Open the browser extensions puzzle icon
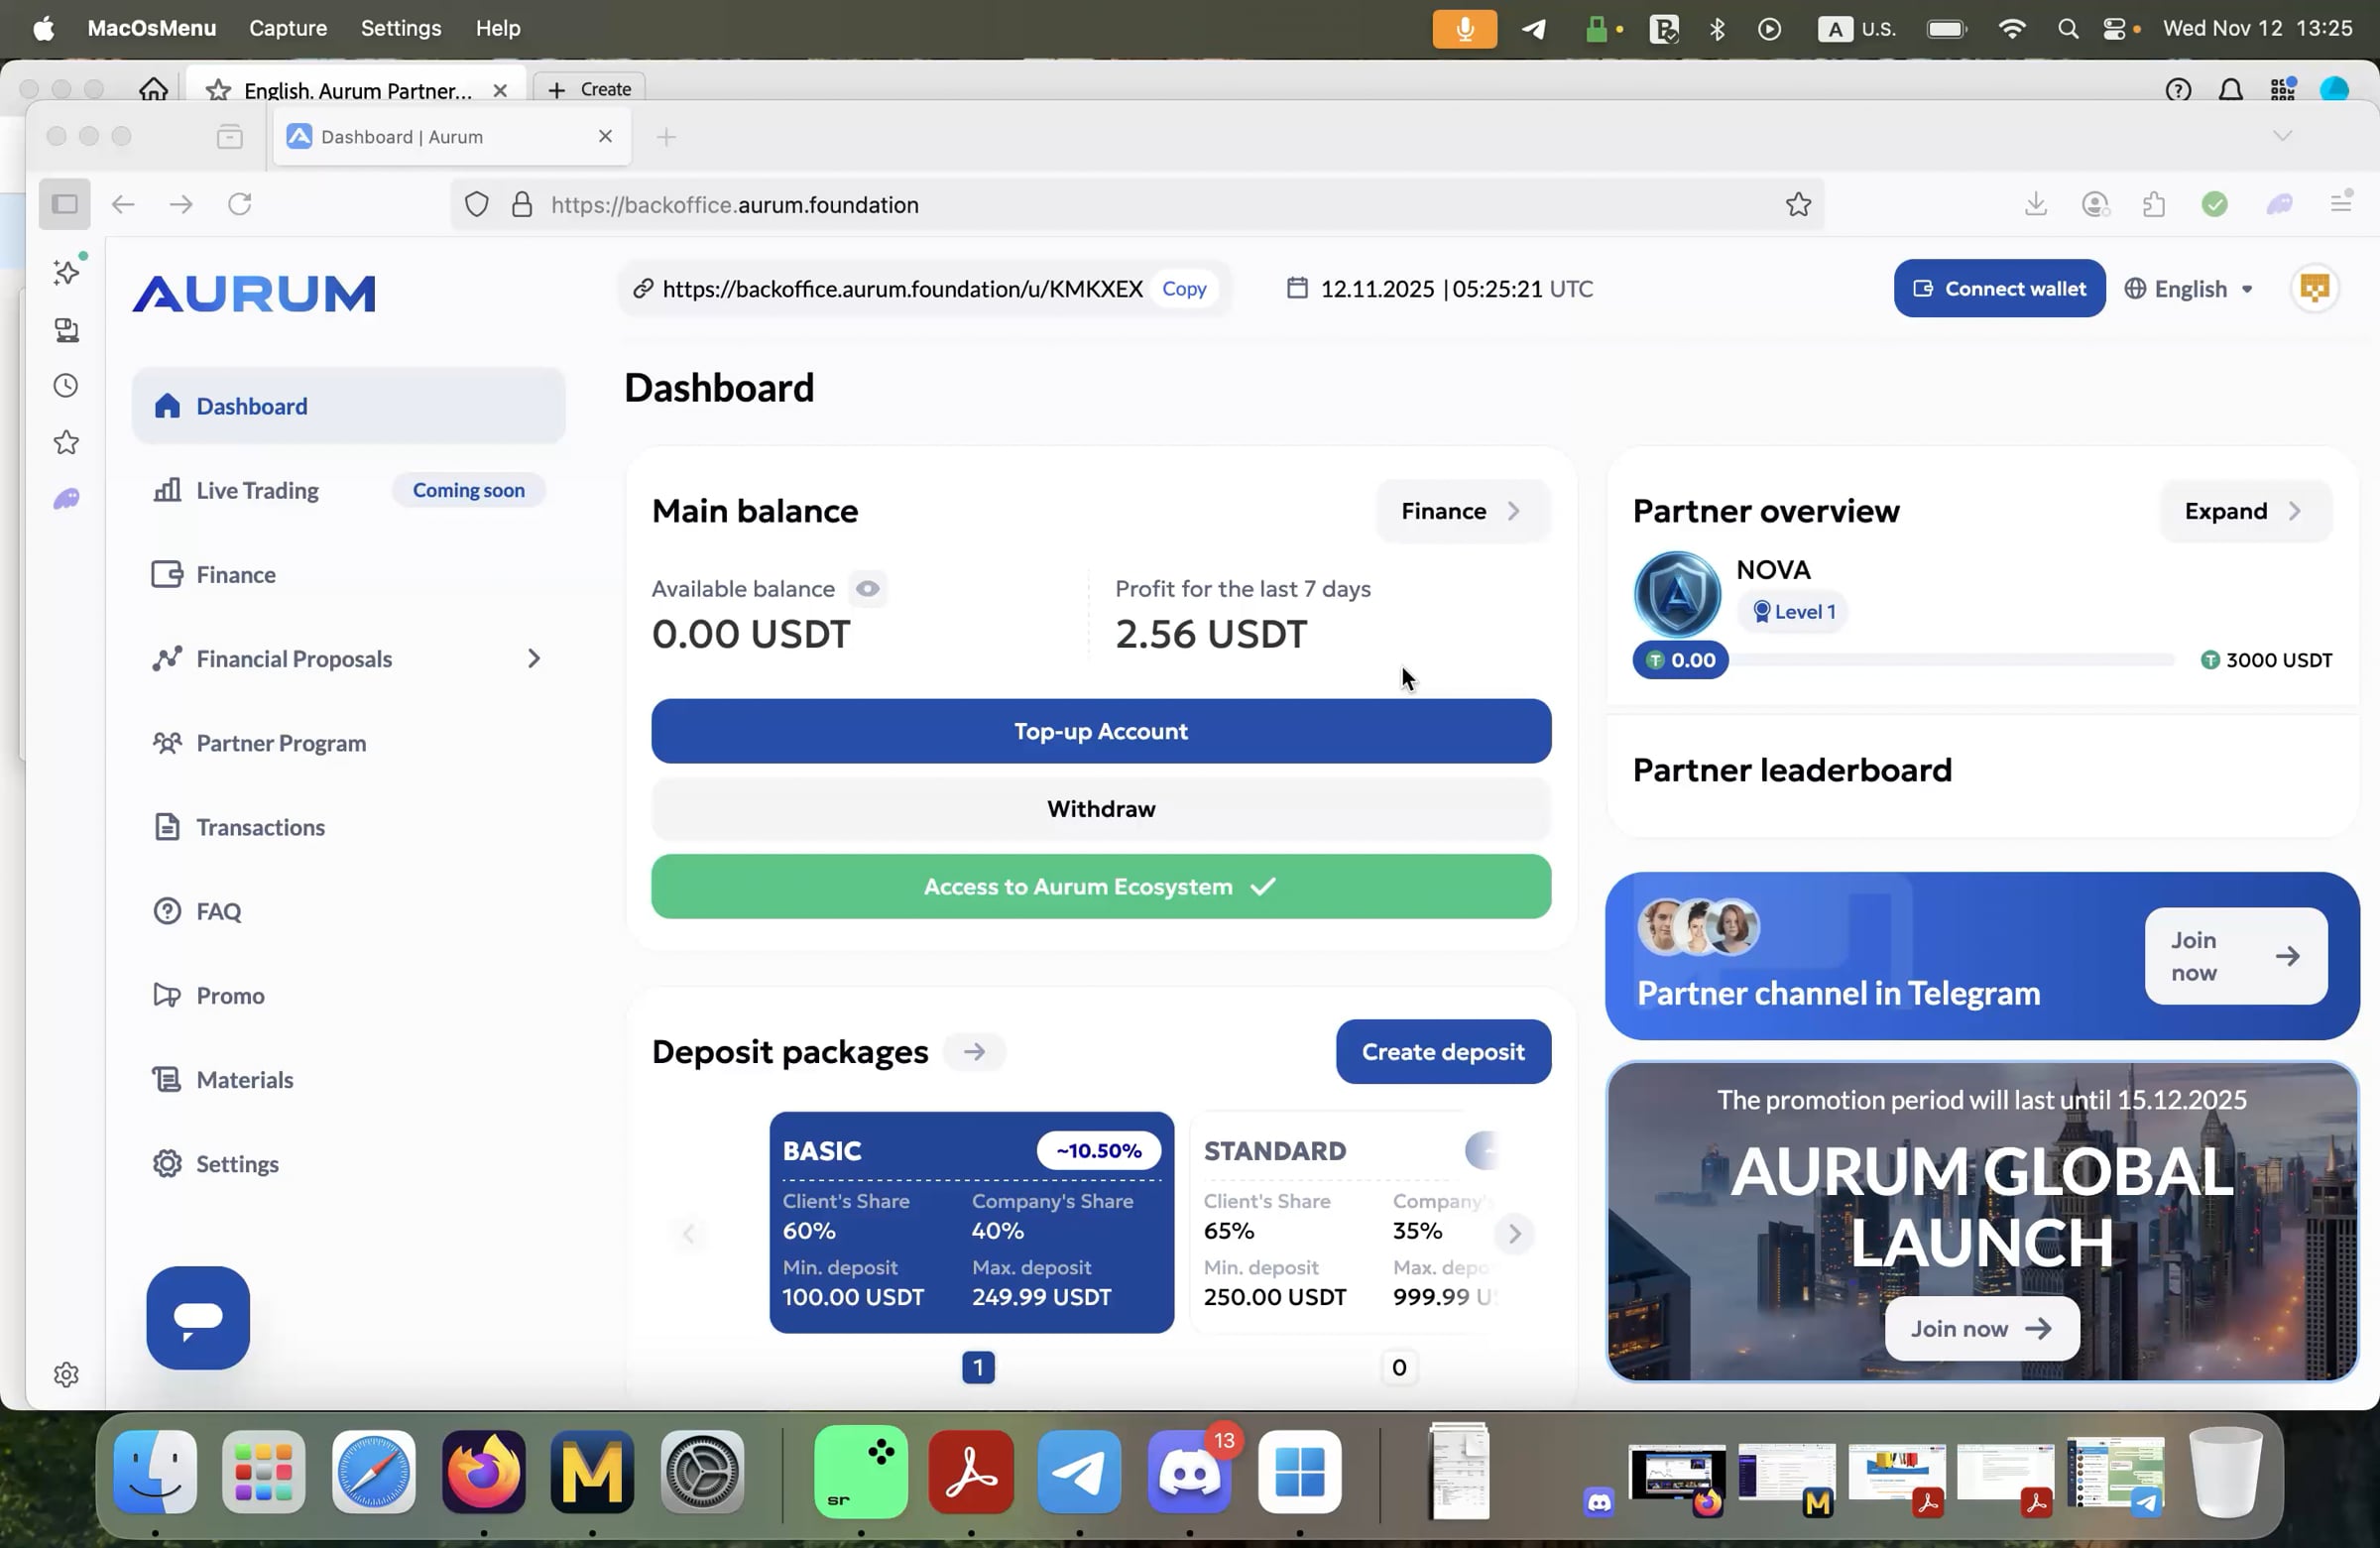 2154,205
